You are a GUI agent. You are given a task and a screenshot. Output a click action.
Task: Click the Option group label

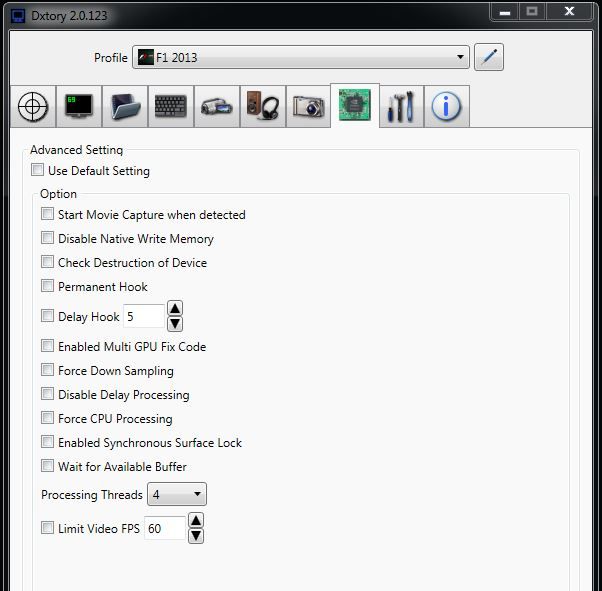pos(58,194)
